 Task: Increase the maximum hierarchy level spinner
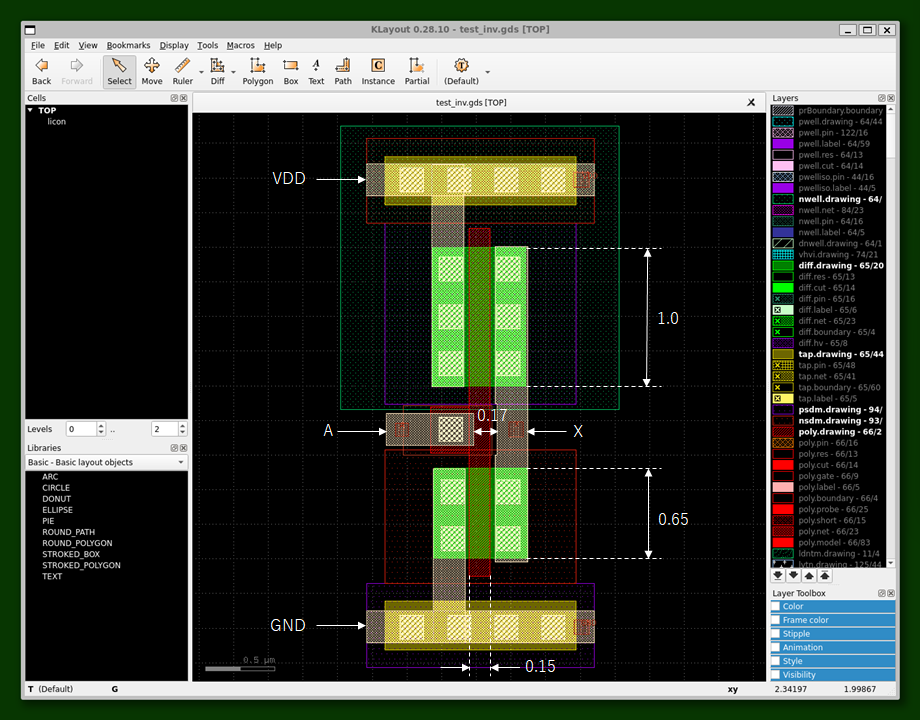pyautogui.click(x=182, y=425)
